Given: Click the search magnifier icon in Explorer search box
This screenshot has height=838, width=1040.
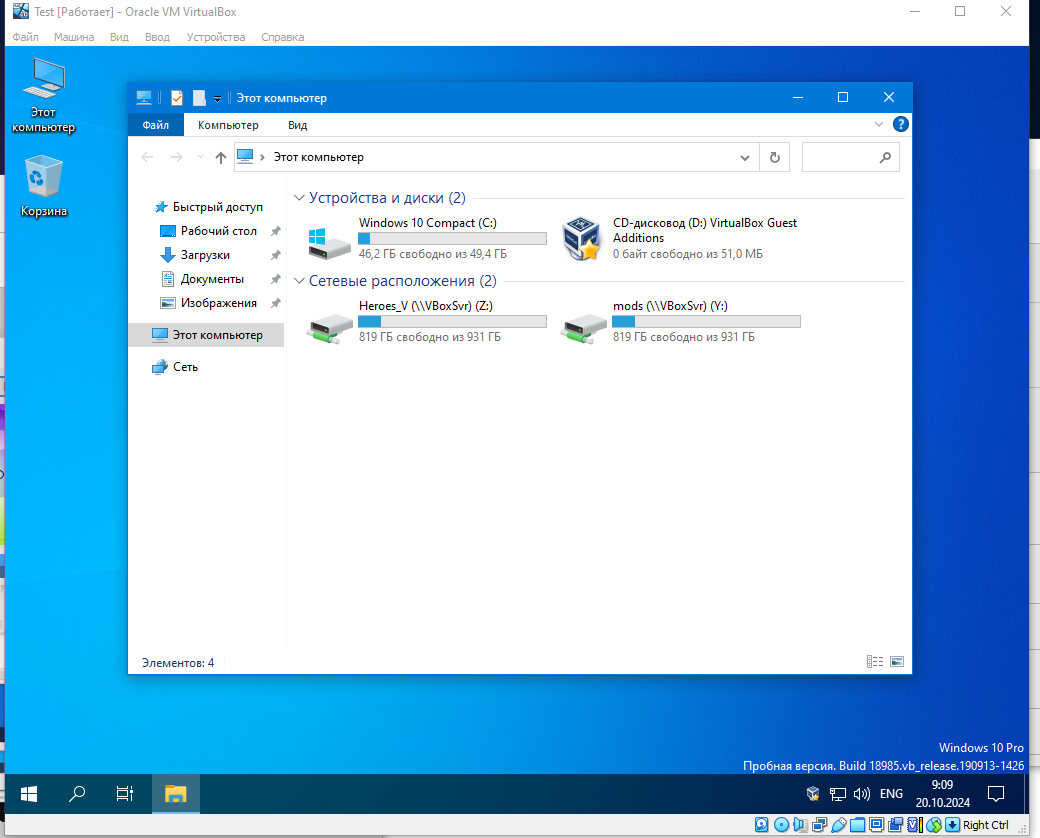Looking at the screenshot, I should [885, 157].
